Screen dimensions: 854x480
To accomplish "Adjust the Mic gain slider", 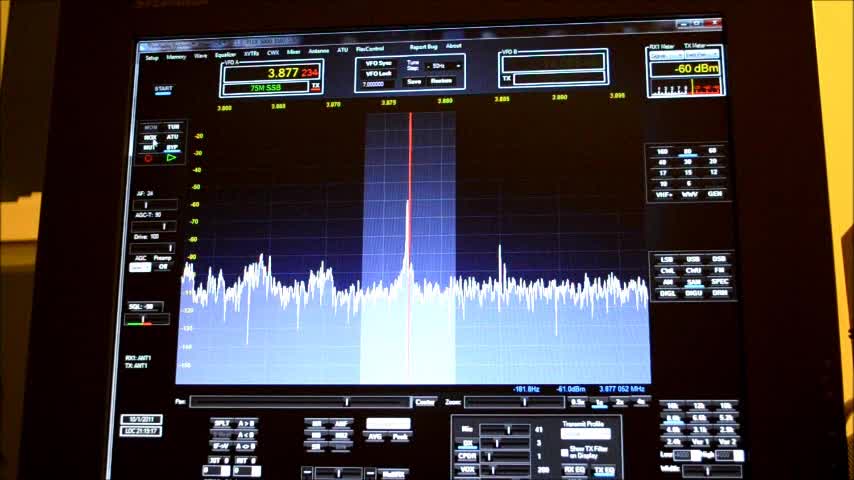I will (x=504, y=430).
